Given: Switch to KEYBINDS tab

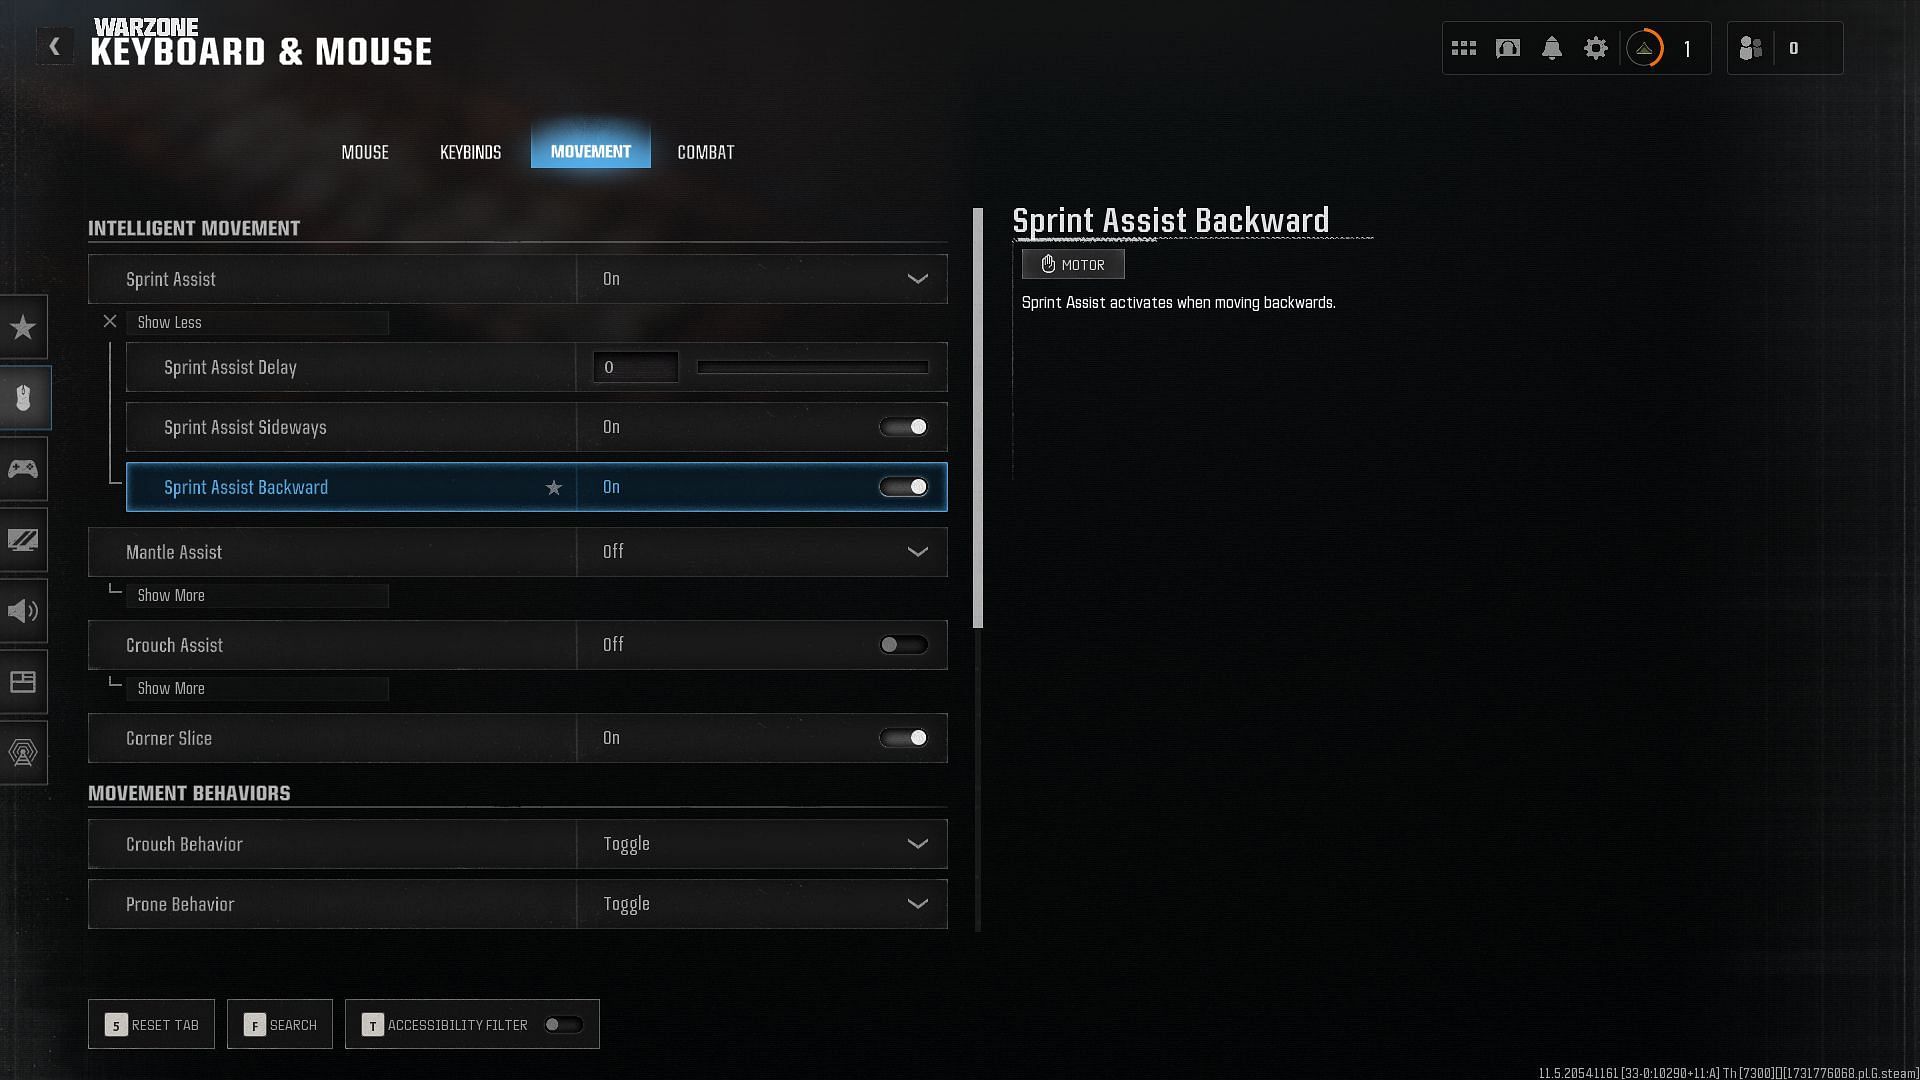Looking at the screenshot, I should [x=471, y=152].
